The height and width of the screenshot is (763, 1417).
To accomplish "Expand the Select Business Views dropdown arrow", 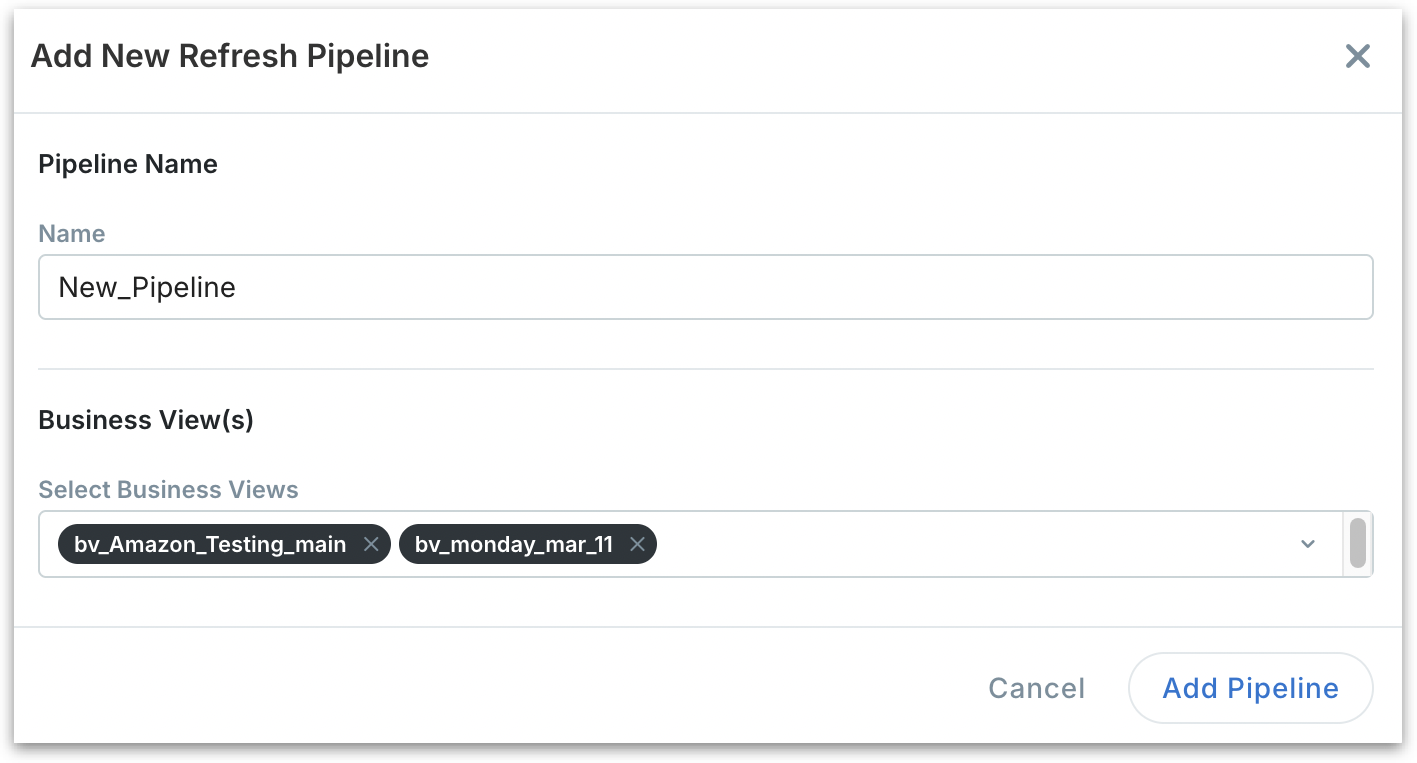I will tap(1307, 544).
